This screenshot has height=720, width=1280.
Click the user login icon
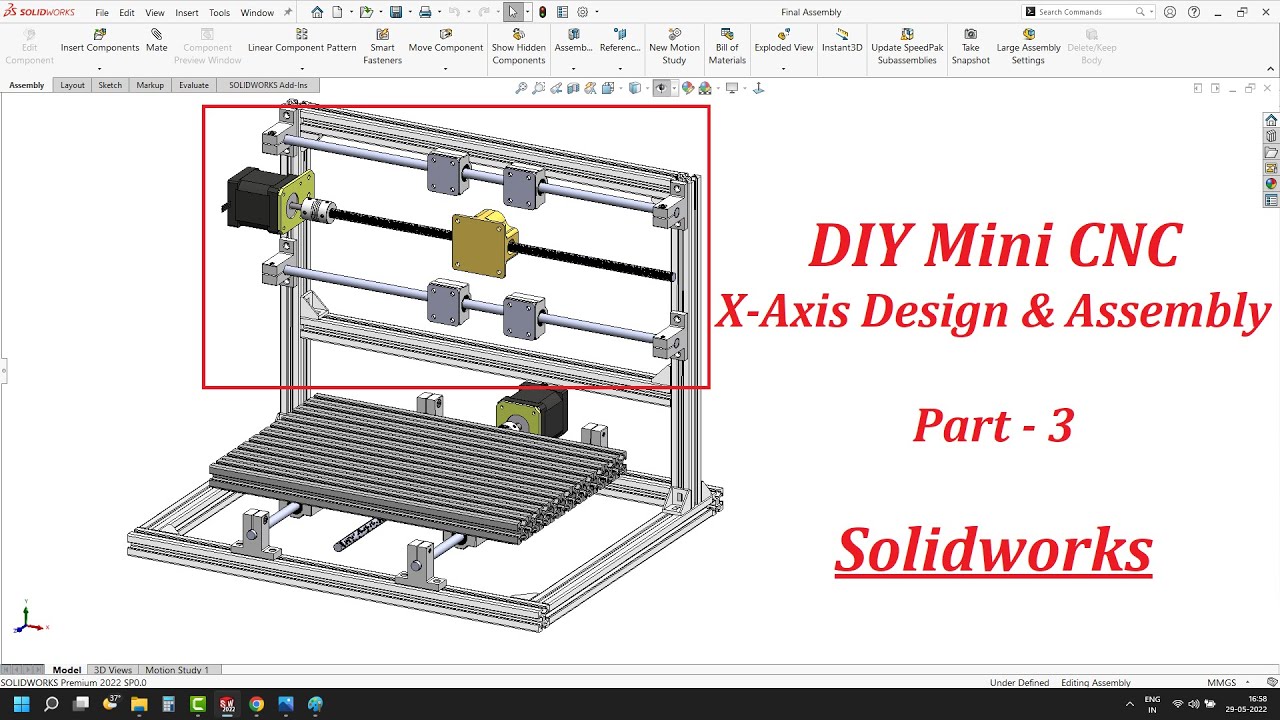click(x=1170, y=12)
